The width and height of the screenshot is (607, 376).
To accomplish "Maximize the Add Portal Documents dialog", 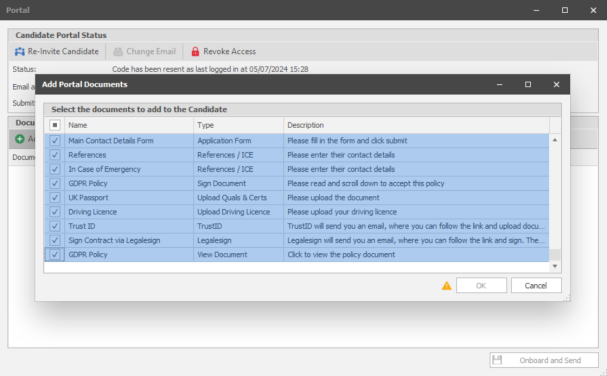I will pos(528,84).
